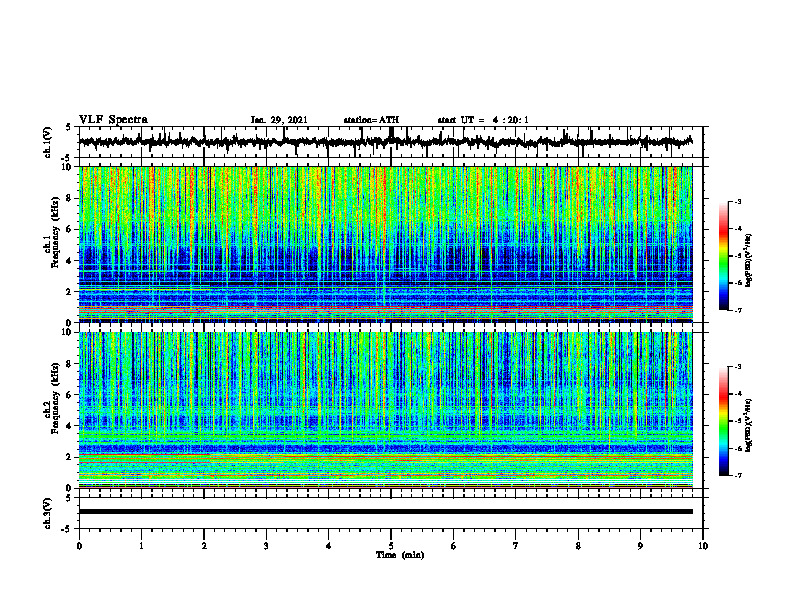Click the "station=ATH" header text
792x612 pixels.
click(x=371, y=120)
